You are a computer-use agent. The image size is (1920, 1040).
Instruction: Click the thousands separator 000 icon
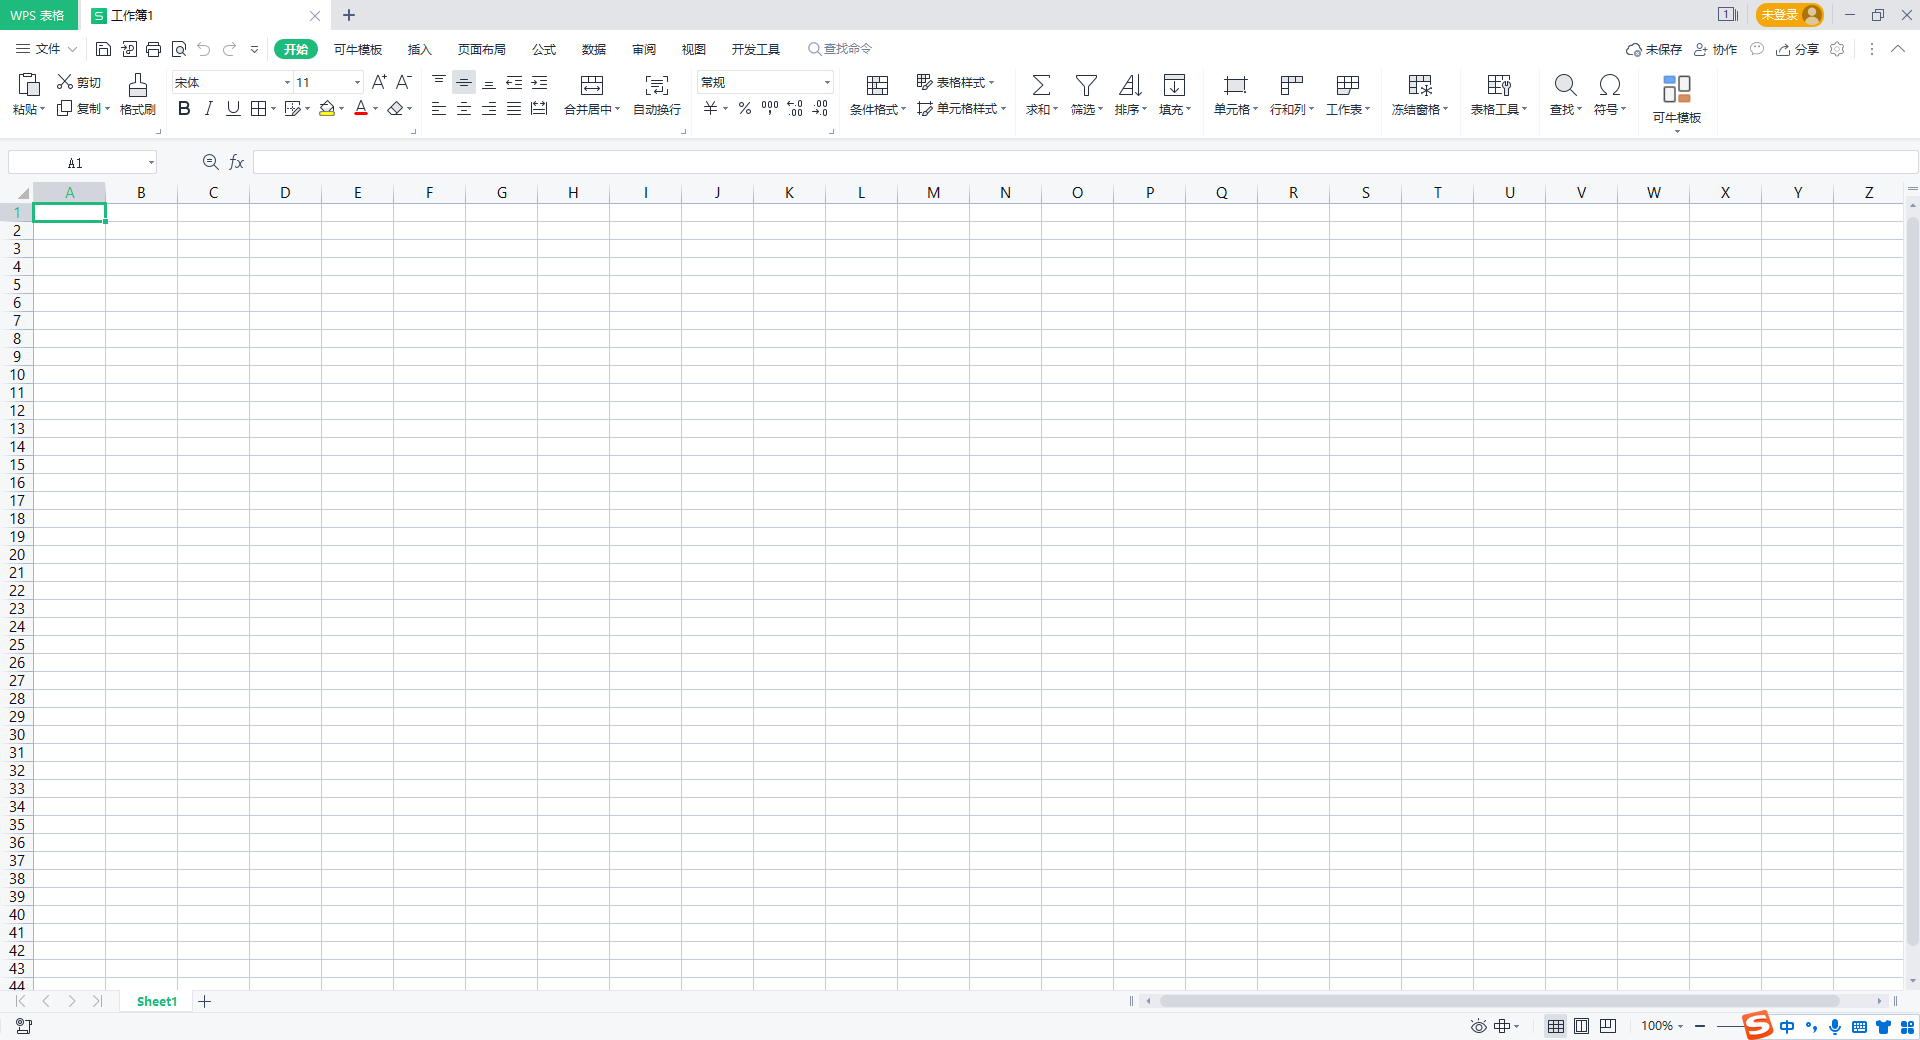(x=770, y=108)
